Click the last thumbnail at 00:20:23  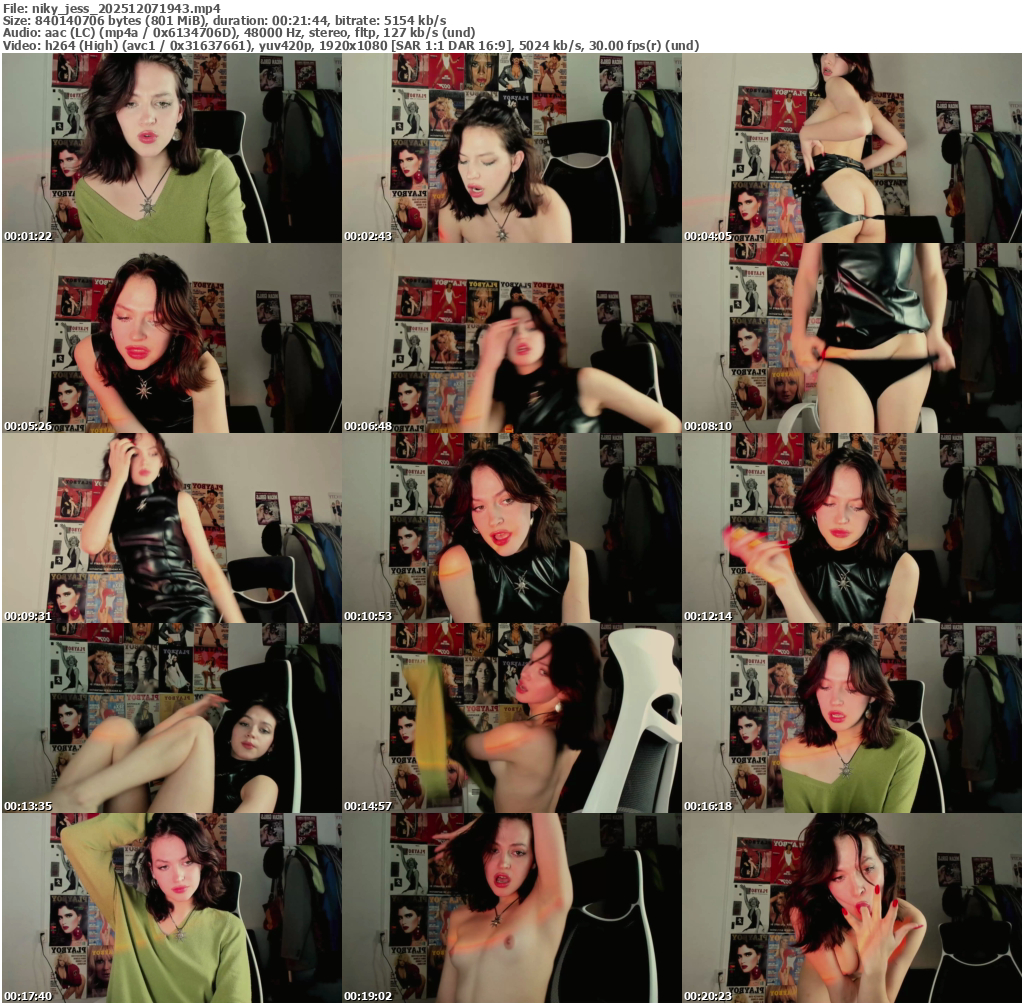(x=851, y=908)
